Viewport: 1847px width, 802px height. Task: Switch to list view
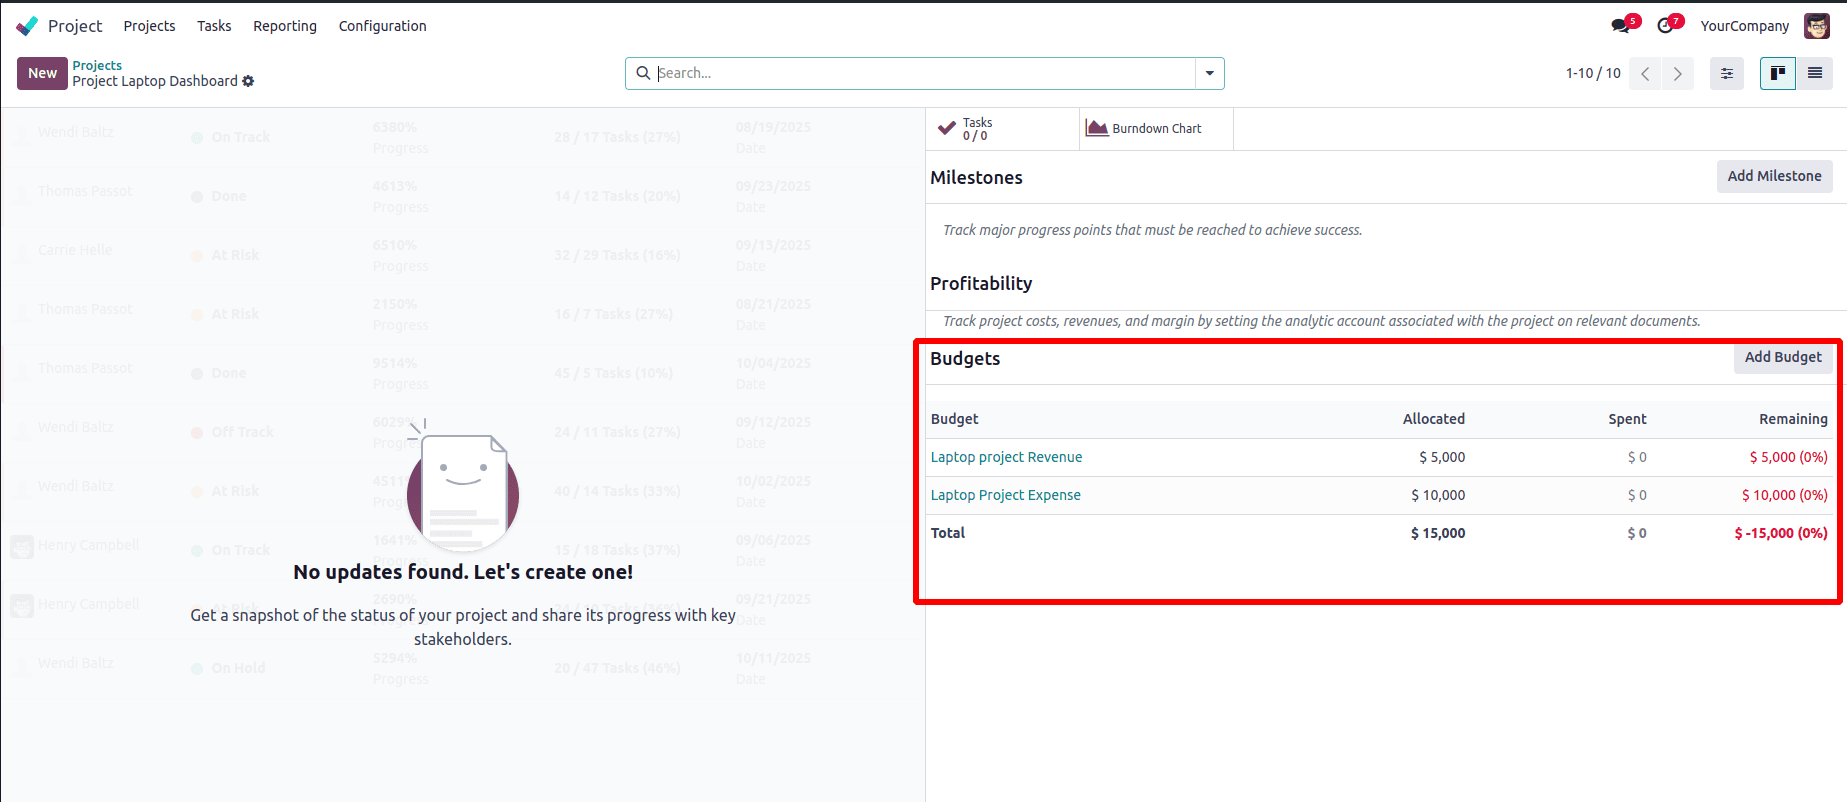[1814, 73]
